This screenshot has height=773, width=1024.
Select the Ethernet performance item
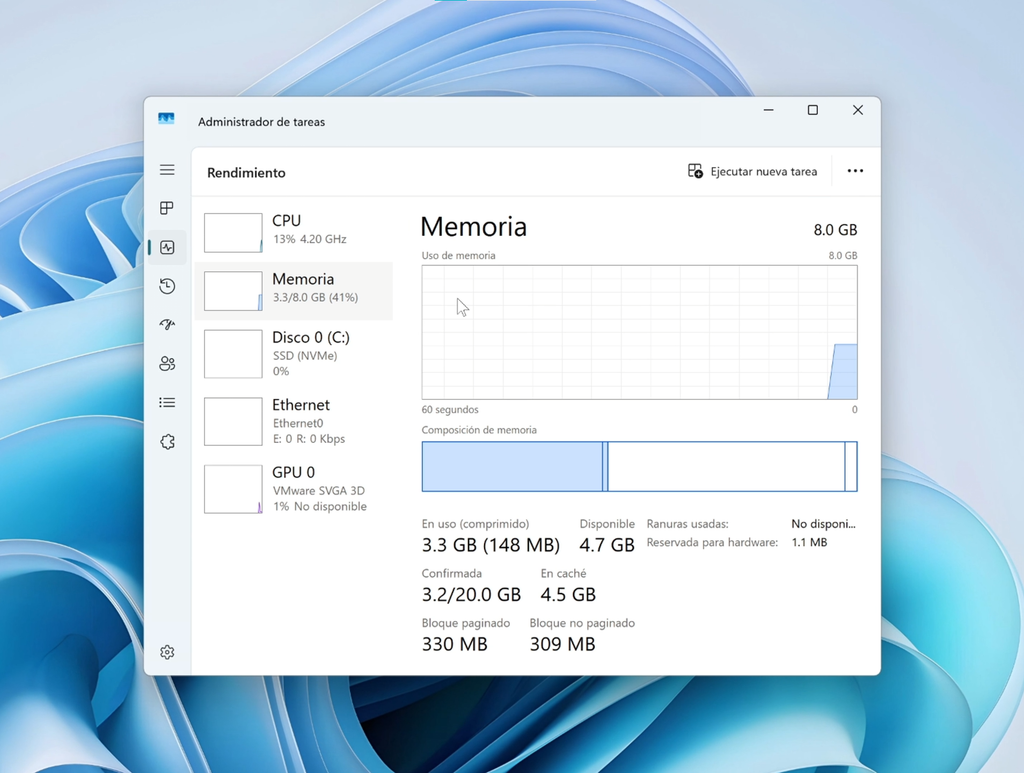(x=294, y=421)
